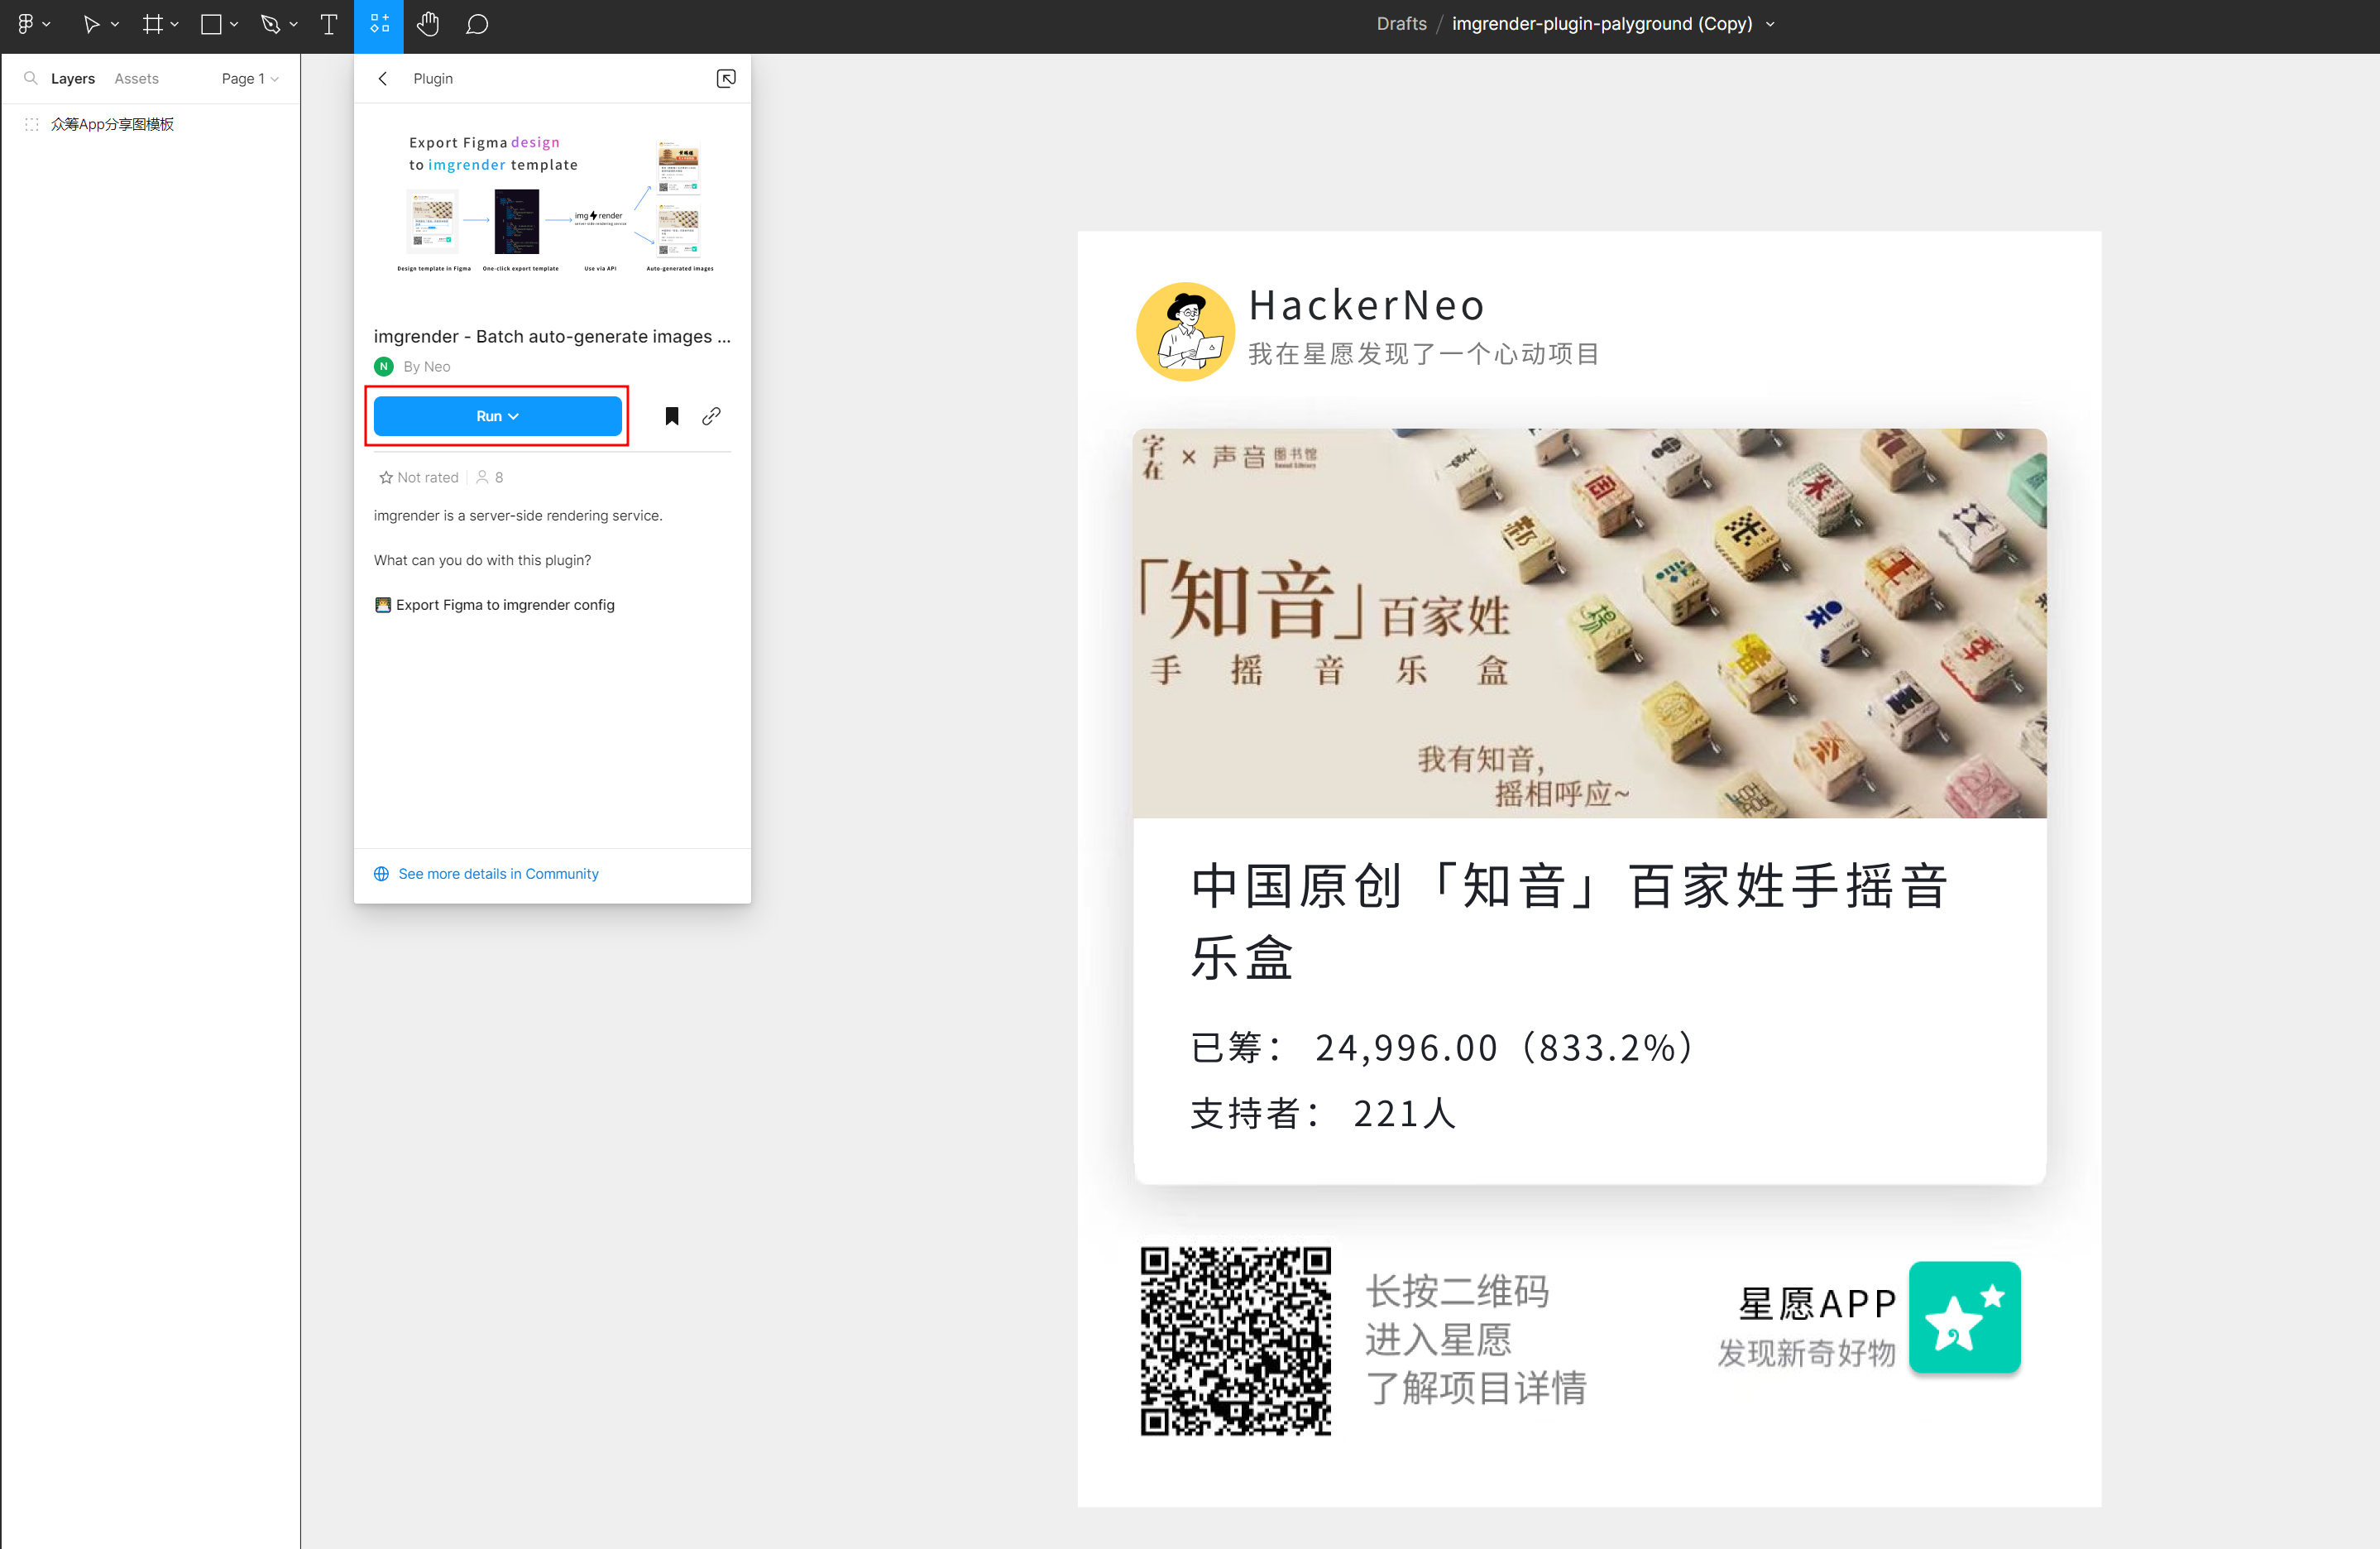Select the Move tool
The image size is (2380, 1549).
click(x=91, y=24)
